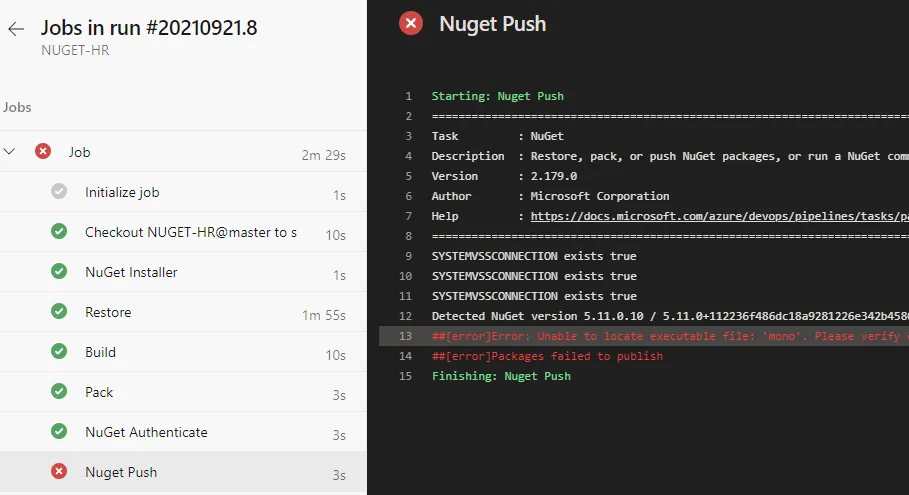Screen dimensions: 909x495
Task: Click the Restore duration '1m 55s'
Action: tap(323, 315)
